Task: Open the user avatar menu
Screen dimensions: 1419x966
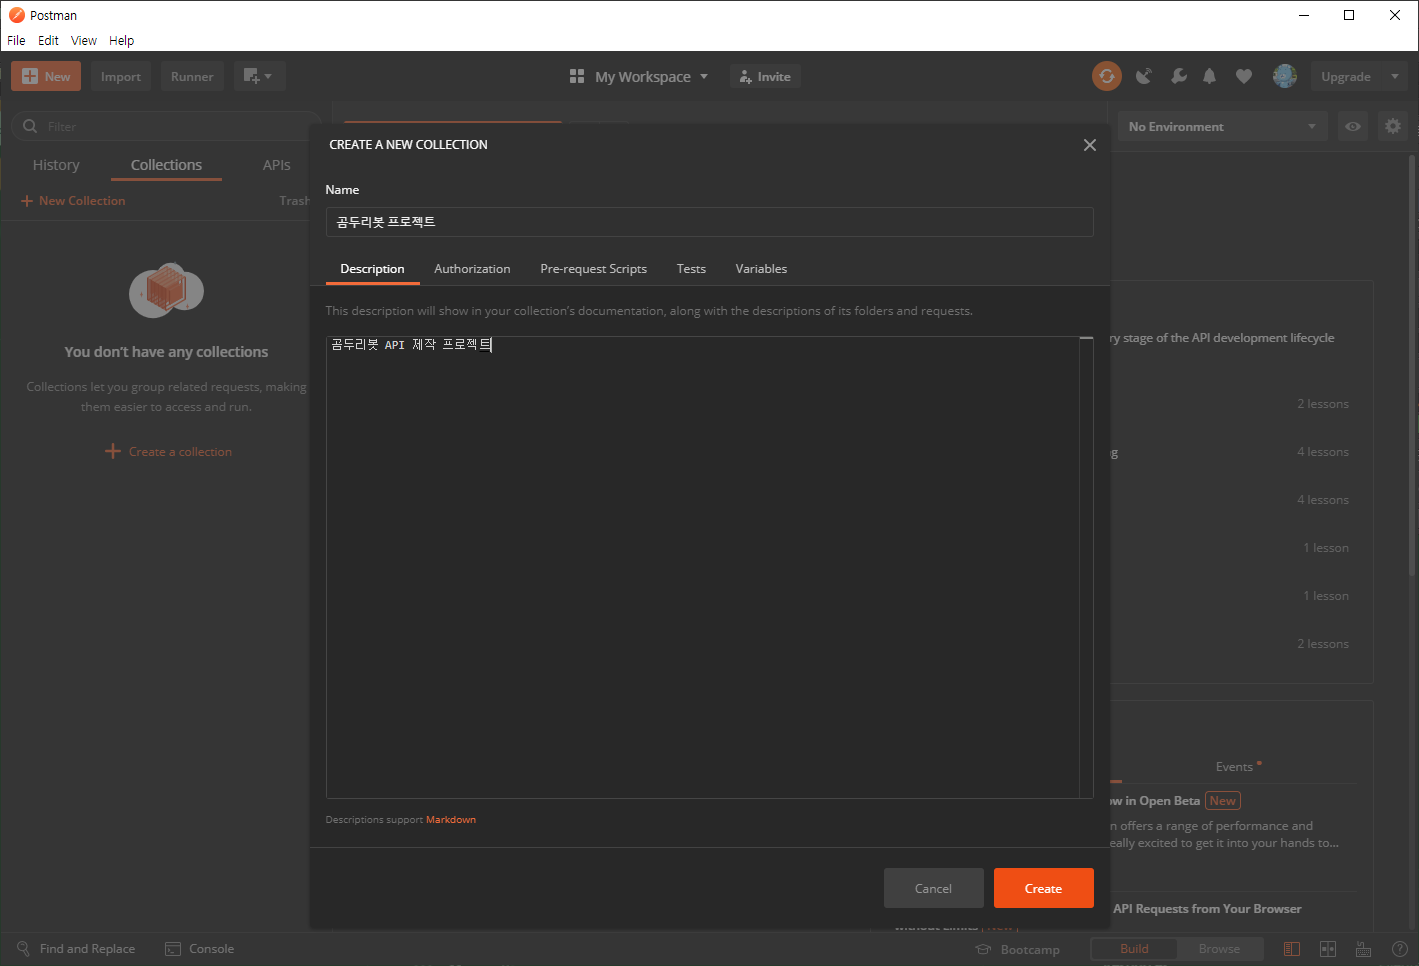Action: click(1285, 76)
